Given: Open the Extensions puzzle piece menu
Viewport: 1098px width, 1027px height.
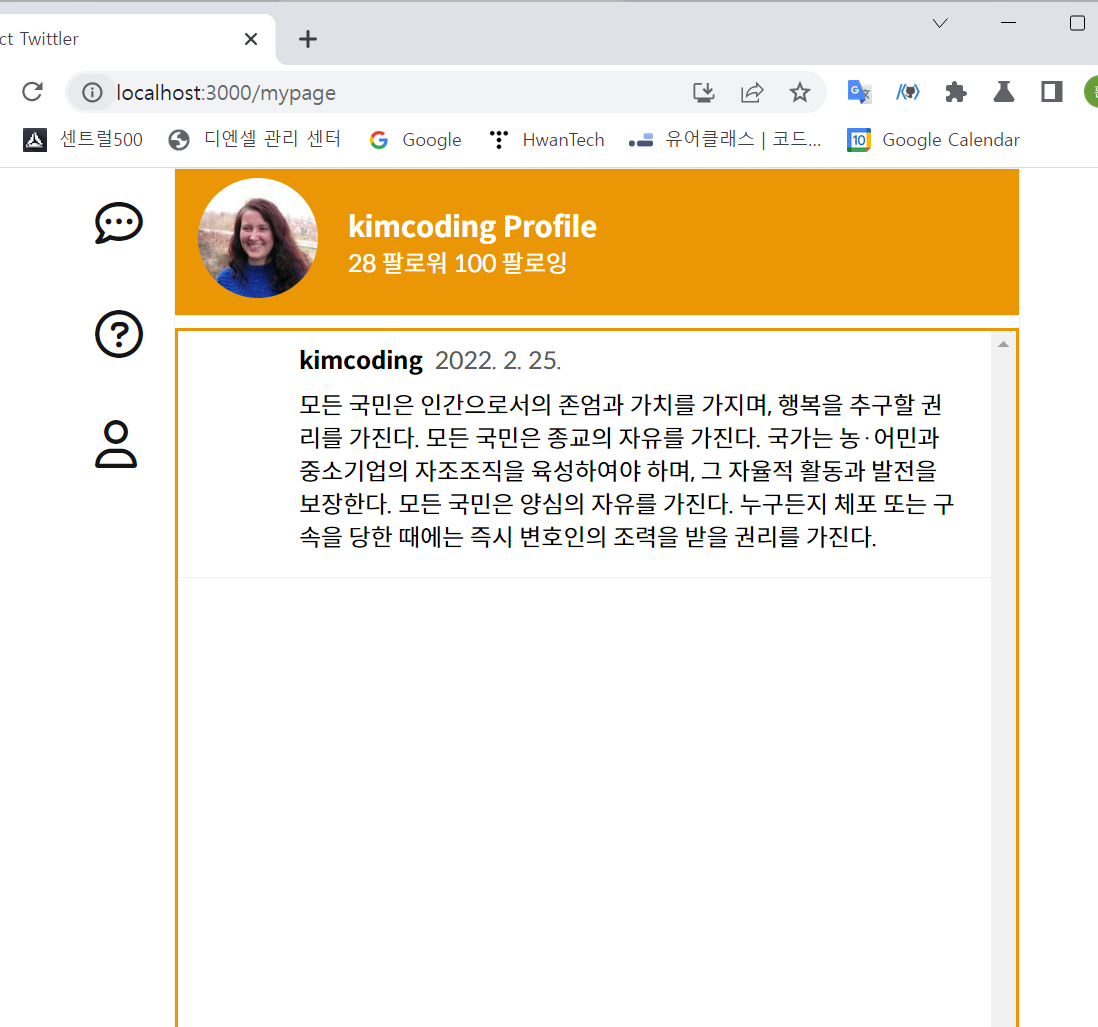Looking at the screenshot, I should click(x=956, y=92).
